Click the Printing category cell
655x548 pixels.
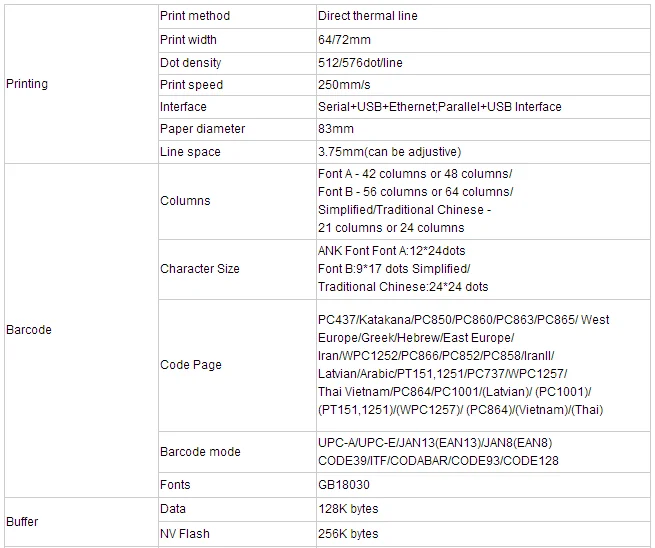coord(27,84)
